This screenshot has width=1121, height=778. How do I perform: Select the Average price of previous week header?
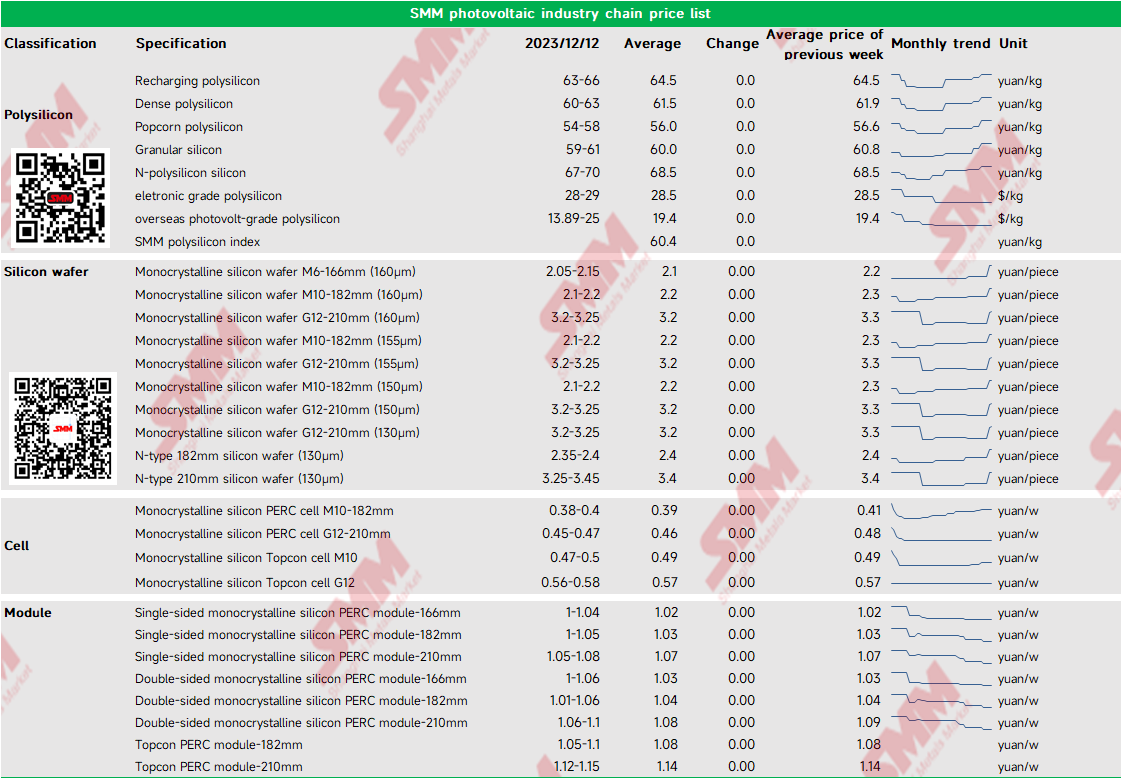coord(824,44)
